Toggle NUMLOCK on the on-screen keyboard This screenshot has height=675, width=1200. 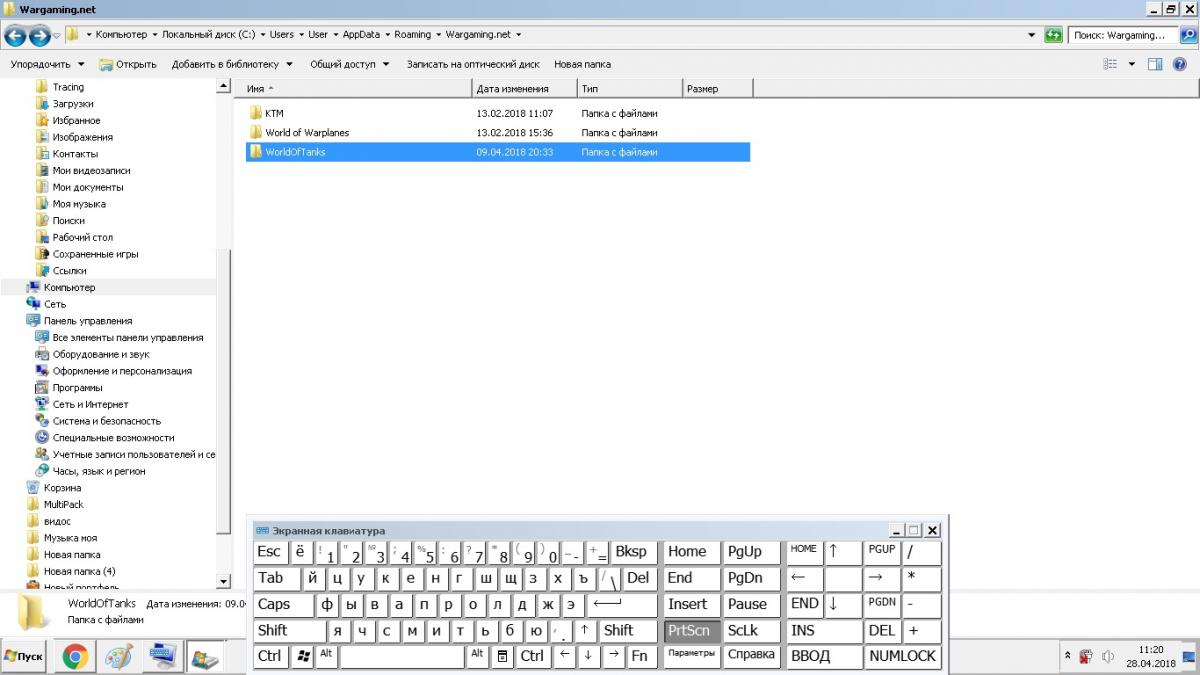tap(902, 656)
